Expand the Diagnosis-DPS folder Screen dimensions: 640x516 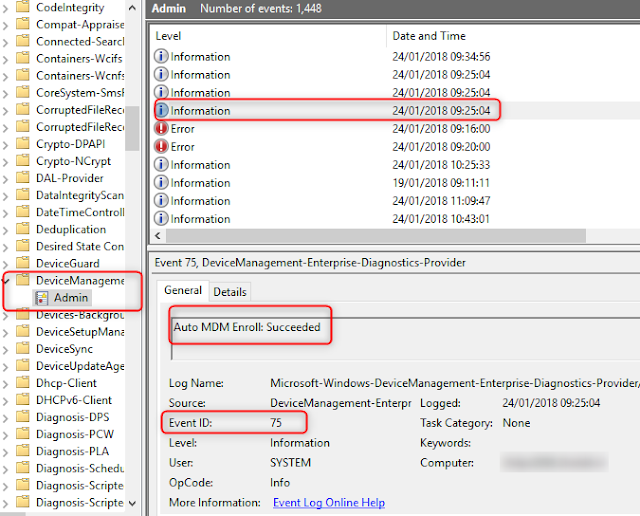coord(5,418)
